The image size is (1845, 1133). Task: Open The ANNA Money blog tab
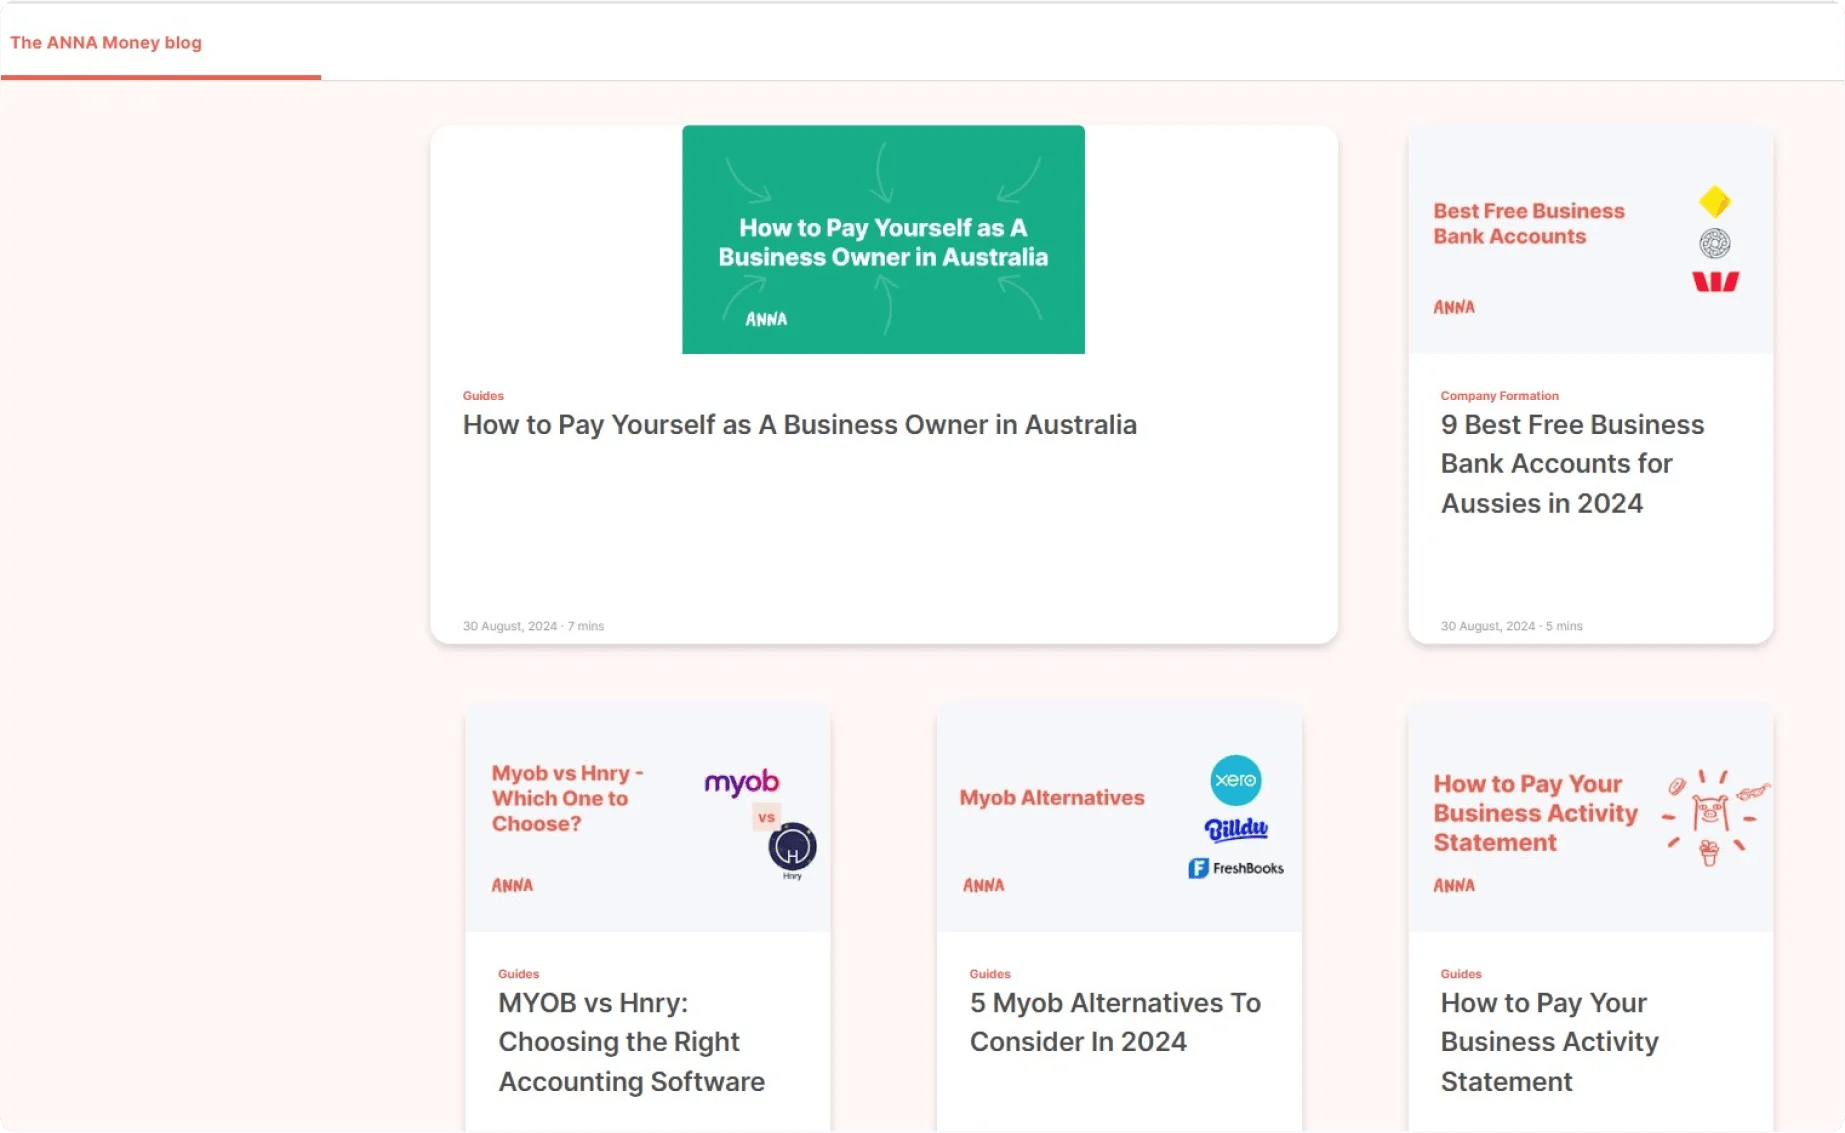[106, 42]
